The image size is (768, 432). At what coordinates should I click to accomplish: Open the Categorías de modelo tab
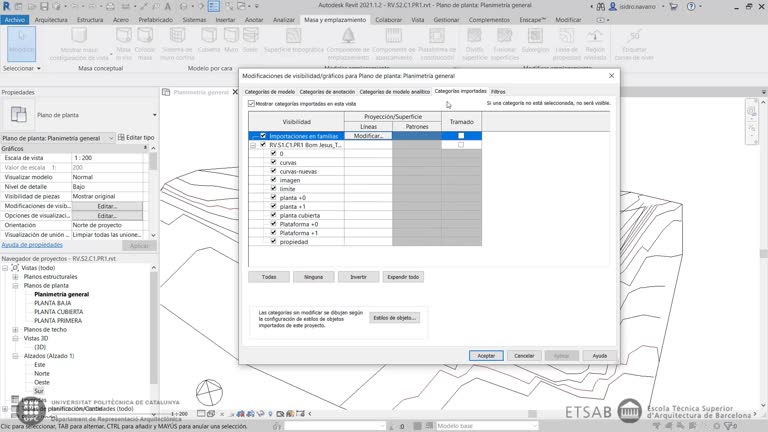269,91
